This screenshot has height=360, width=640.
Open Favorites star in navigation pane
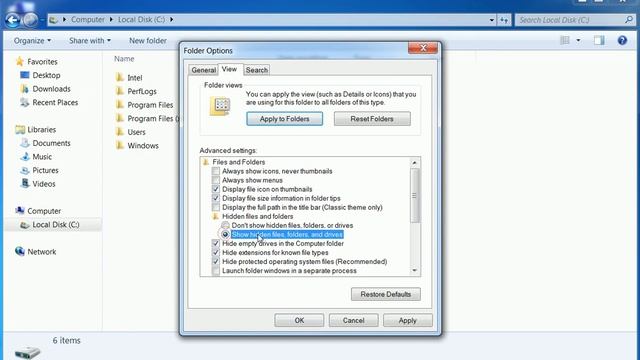20,62
